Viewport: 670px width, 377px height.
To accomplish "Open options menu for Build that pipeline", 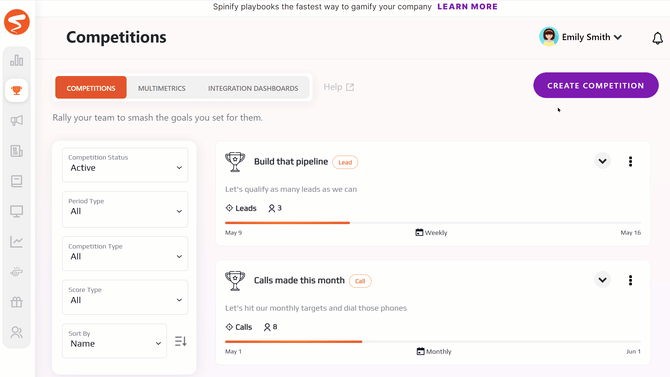I will click(630, 161).
